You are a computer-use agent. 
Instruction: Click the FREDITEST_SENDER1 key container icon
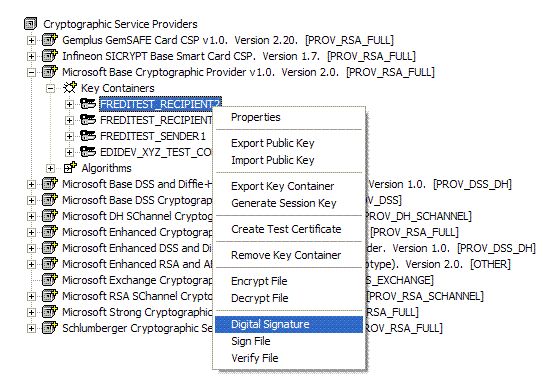(88, 136)
